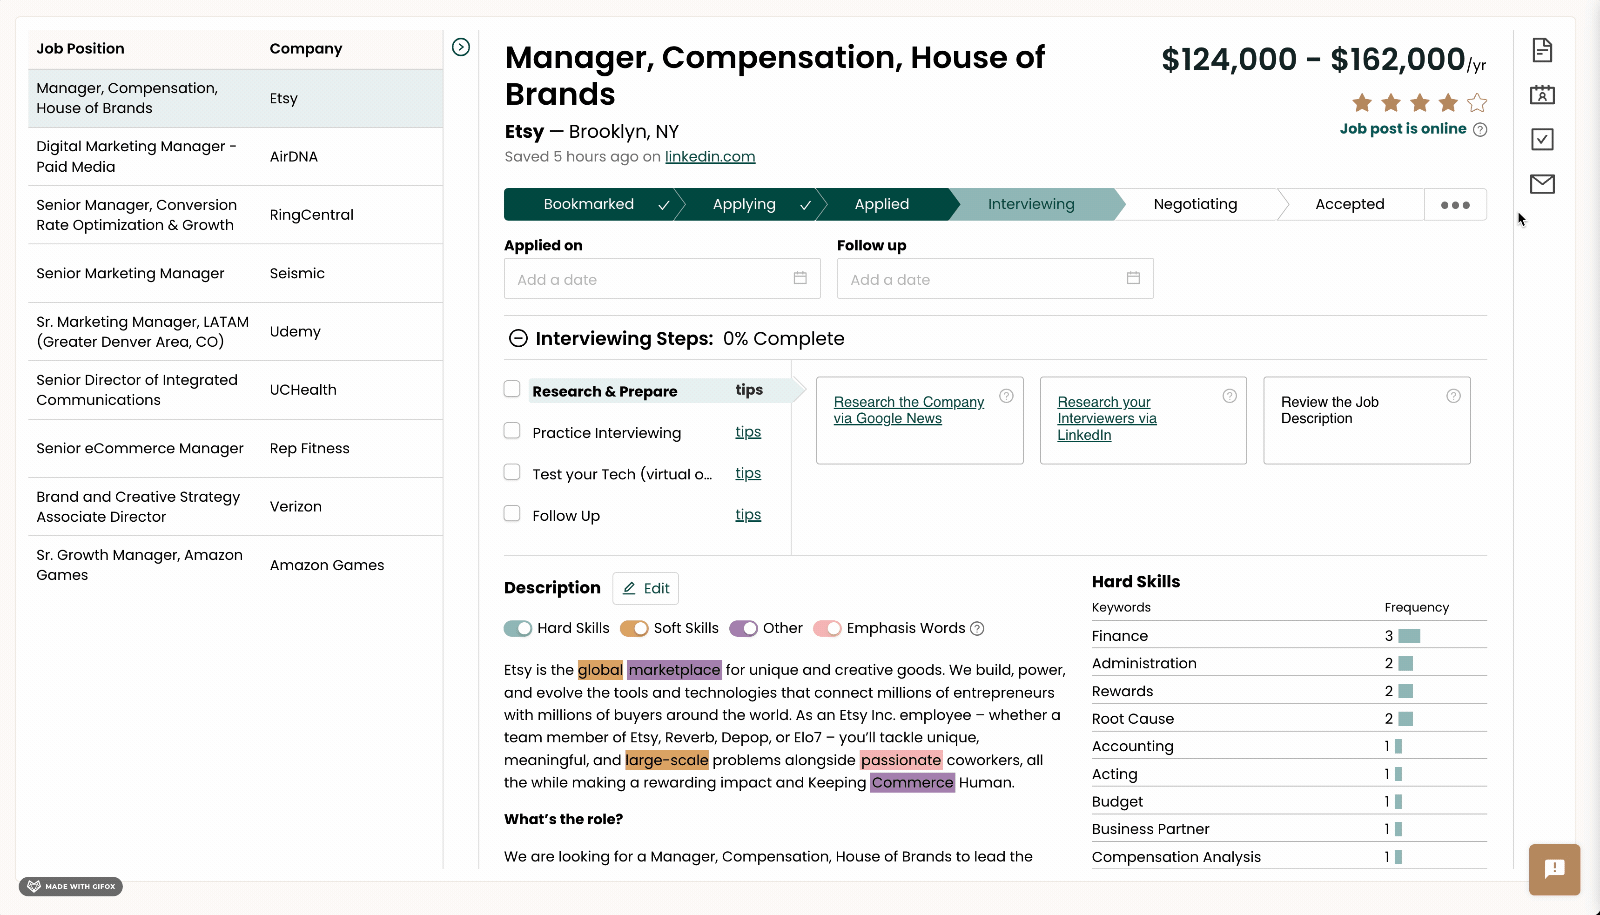Open Research the Company via Google News link
Image resolution: width=1600 pixels, height=915 pixels.
tap(908, 410)
